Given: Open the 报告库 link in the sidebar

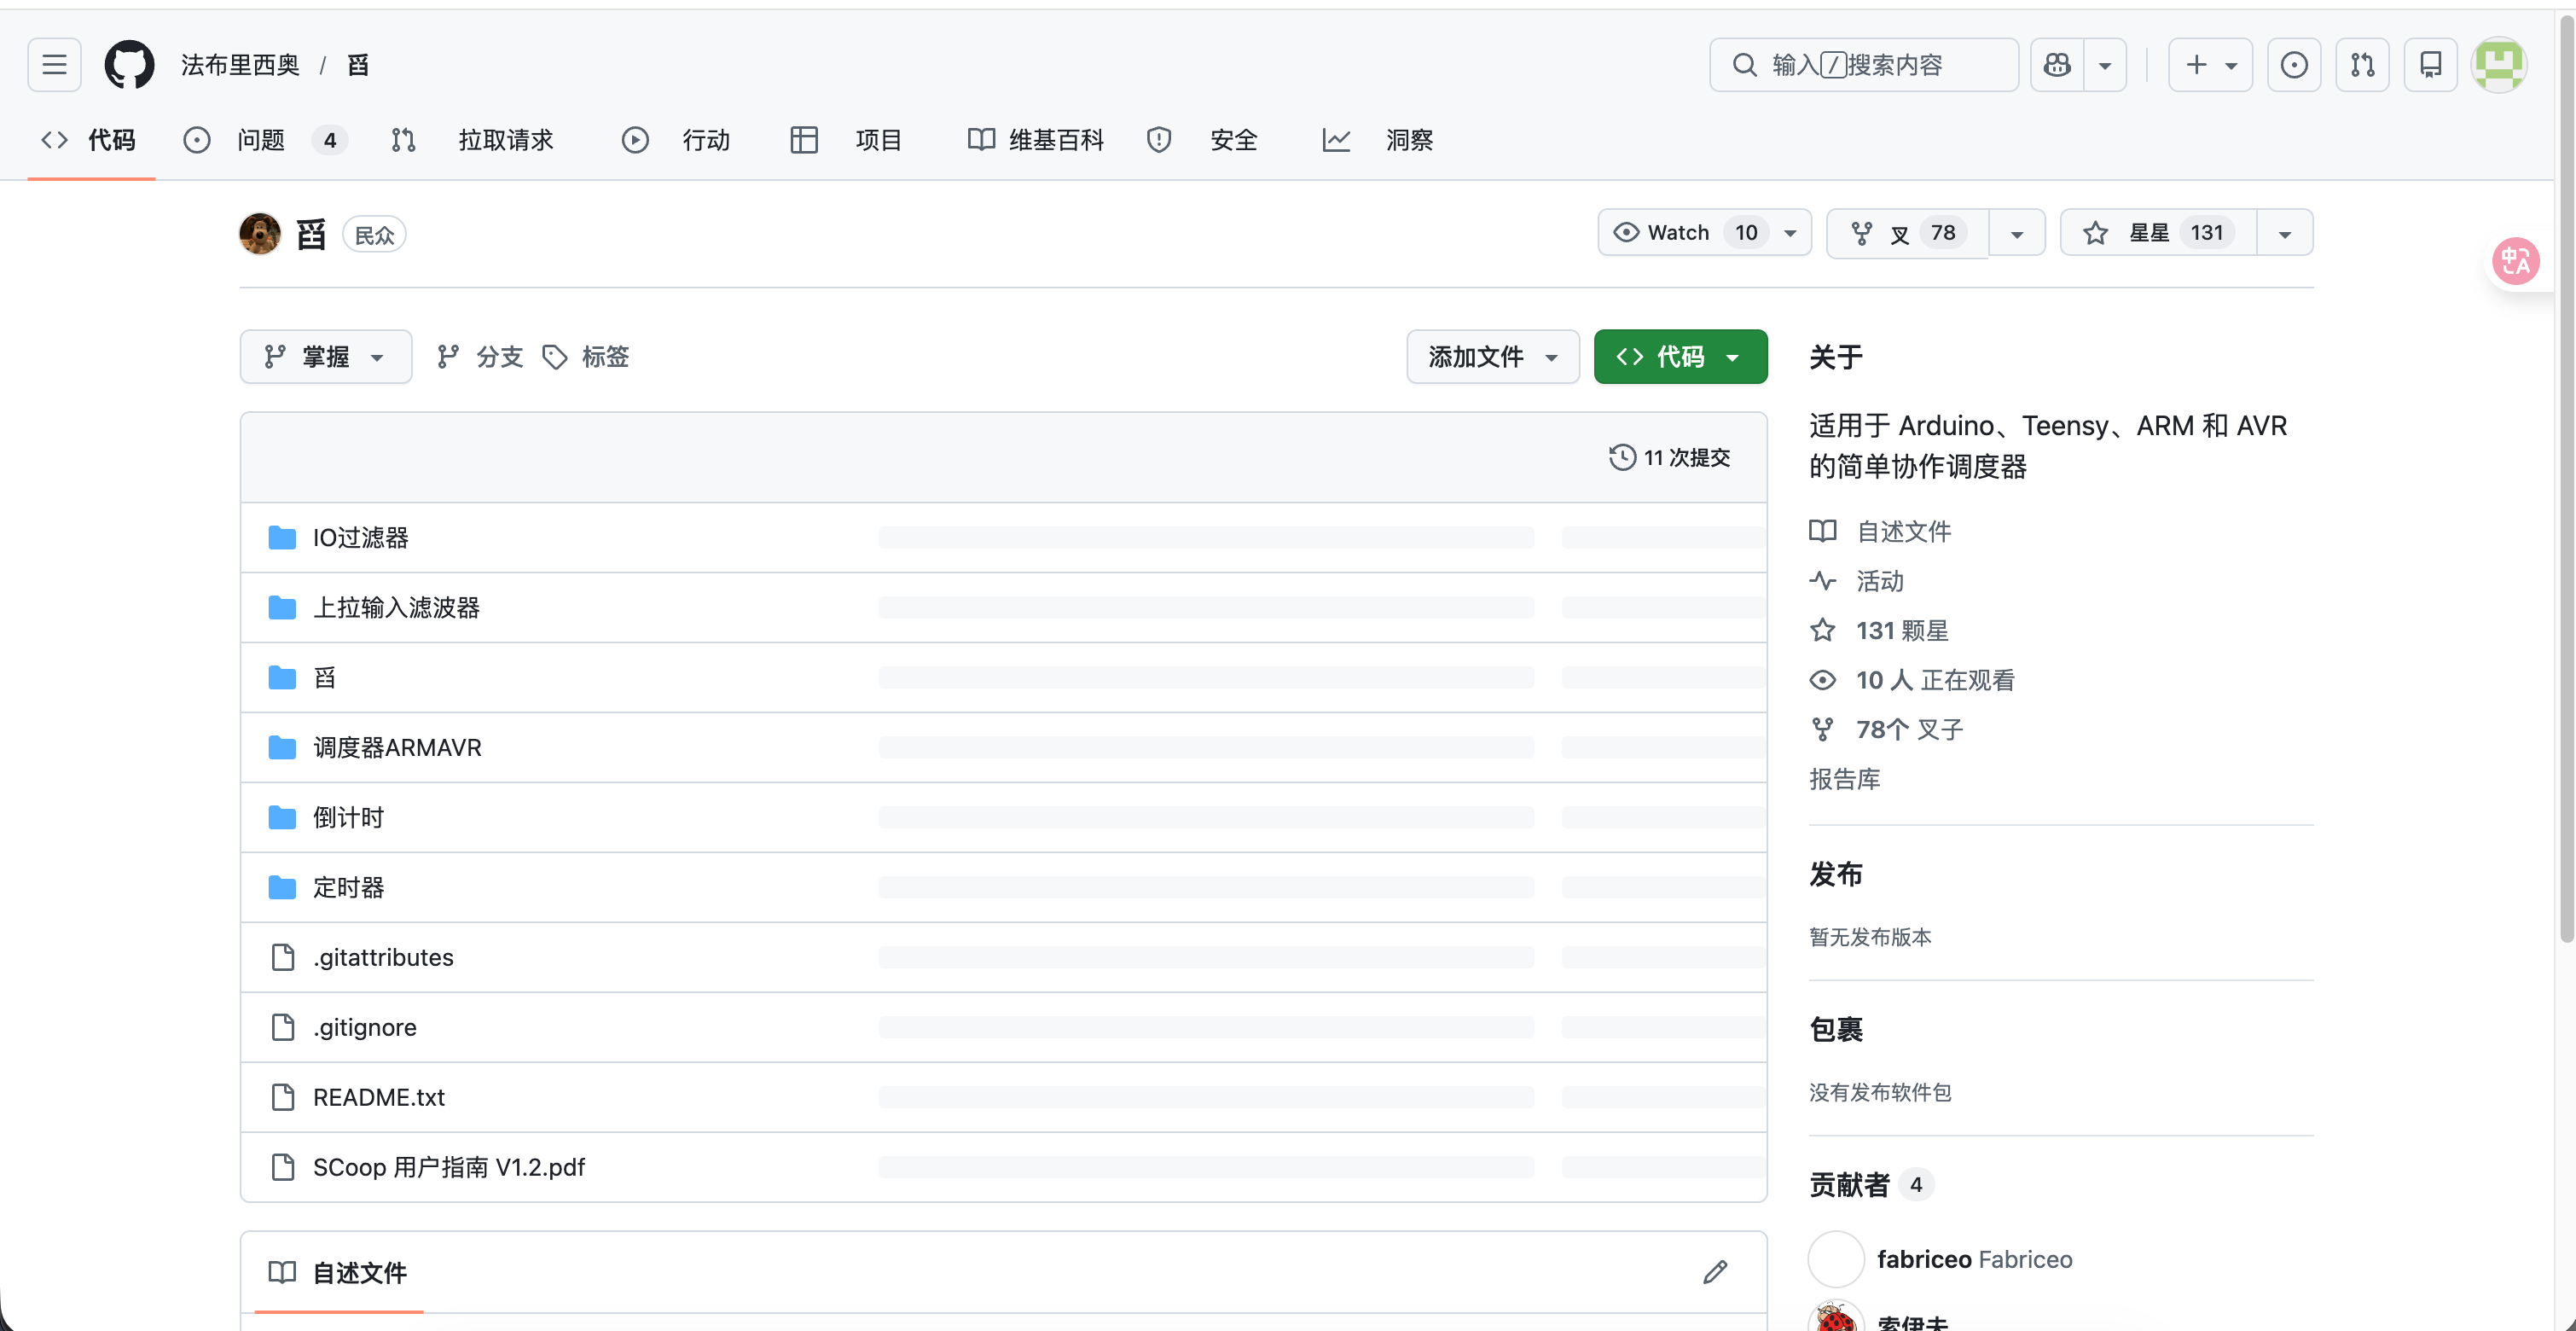Looking at the screenshot, I should point(1845,779).
